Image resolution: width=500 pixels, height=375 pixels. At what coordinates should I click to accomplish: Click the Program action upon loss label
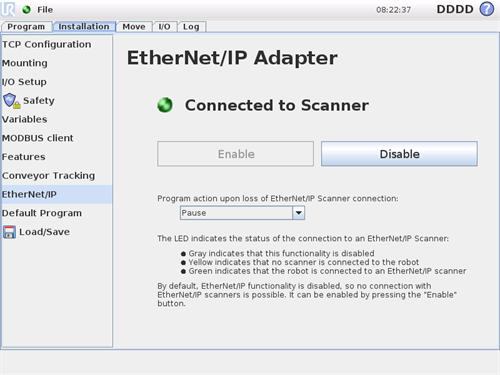tap(278, 199)
